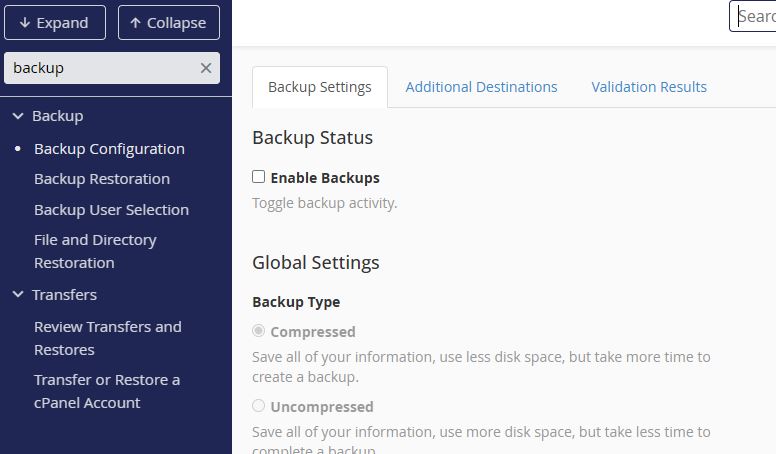
Task: Collapse the Backup section chevron
Action: pos(18,116)
